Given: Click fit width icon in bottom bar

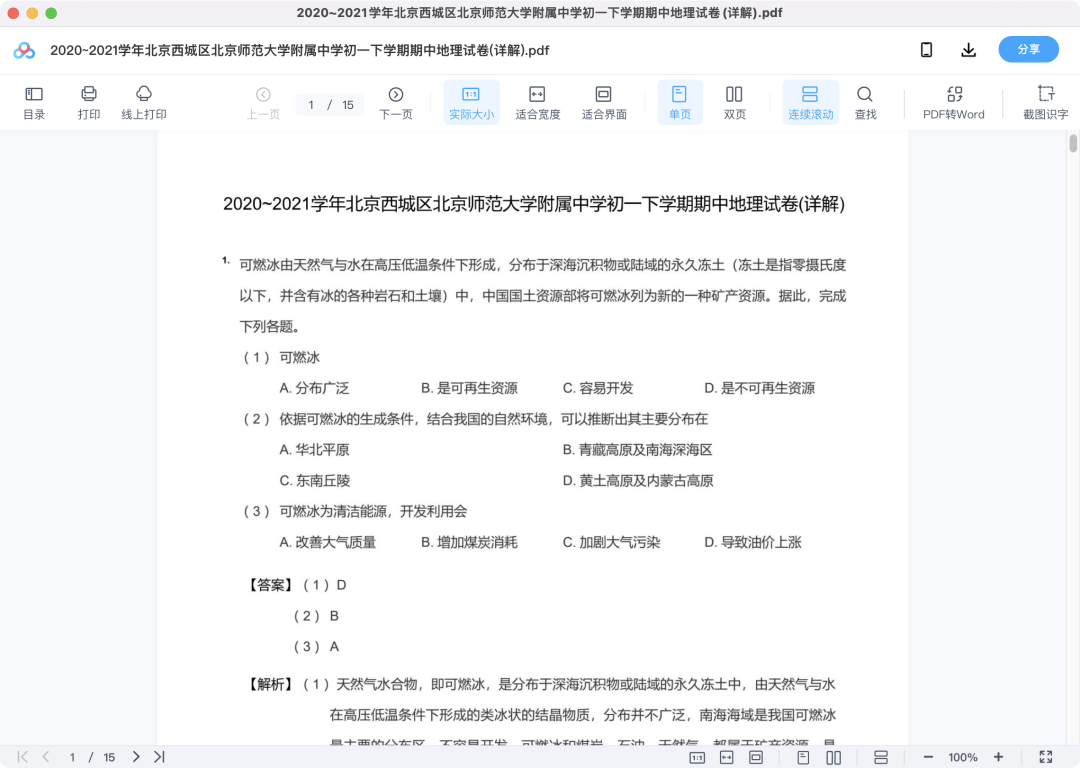Looking at the screenshot, I should click(727, 757).
